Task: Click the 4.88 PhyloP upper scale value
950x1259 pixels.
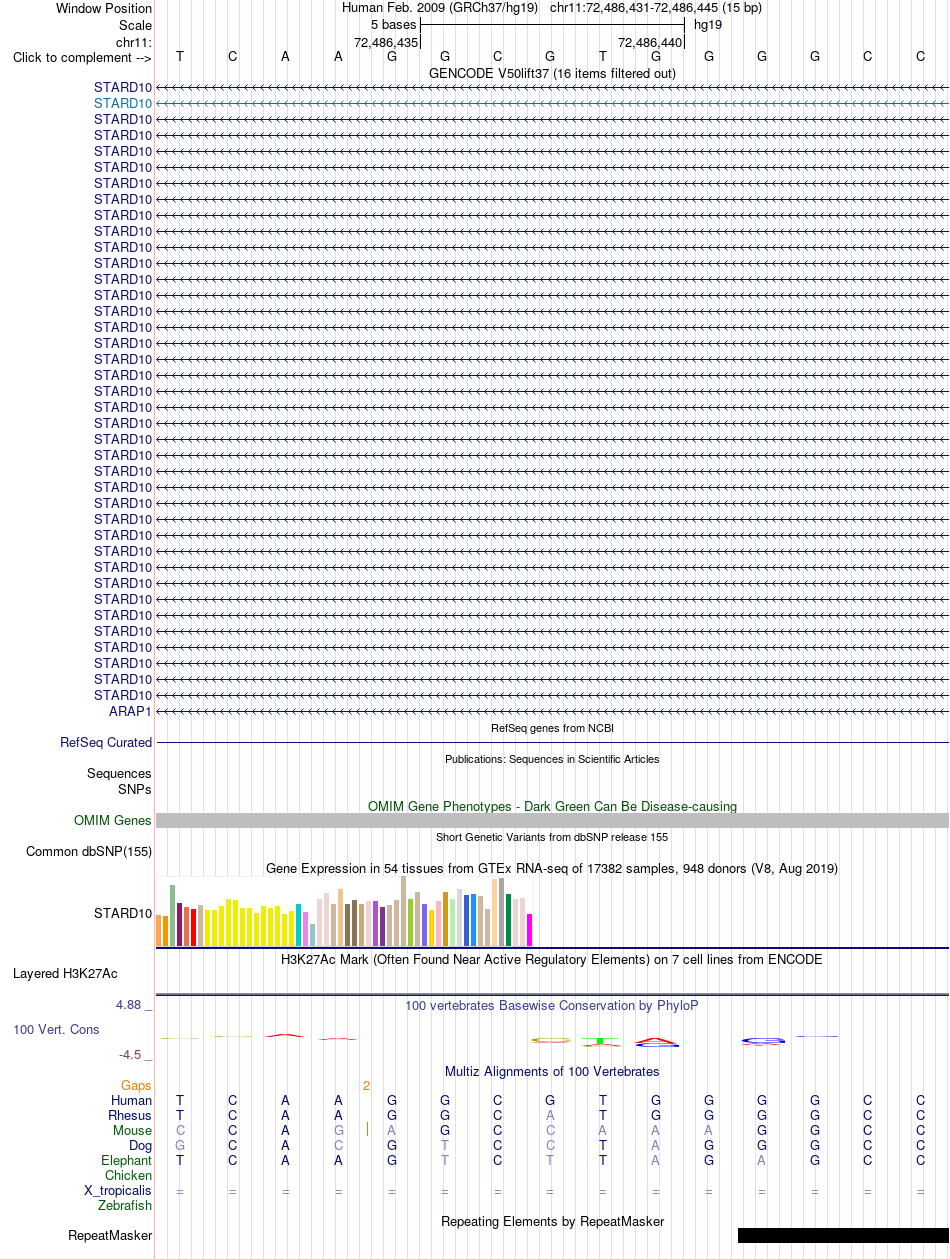Action: (134, 1004)
